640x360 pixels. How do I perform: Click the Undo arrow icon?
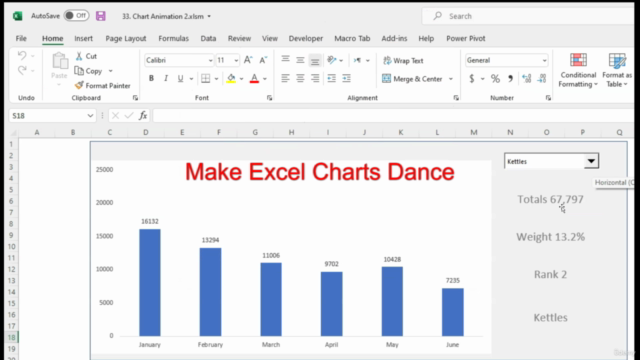(22, 55)
